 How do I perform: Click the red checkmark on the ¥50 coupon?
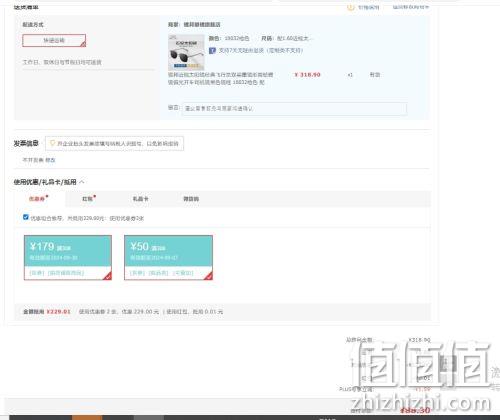click(208, 276)
